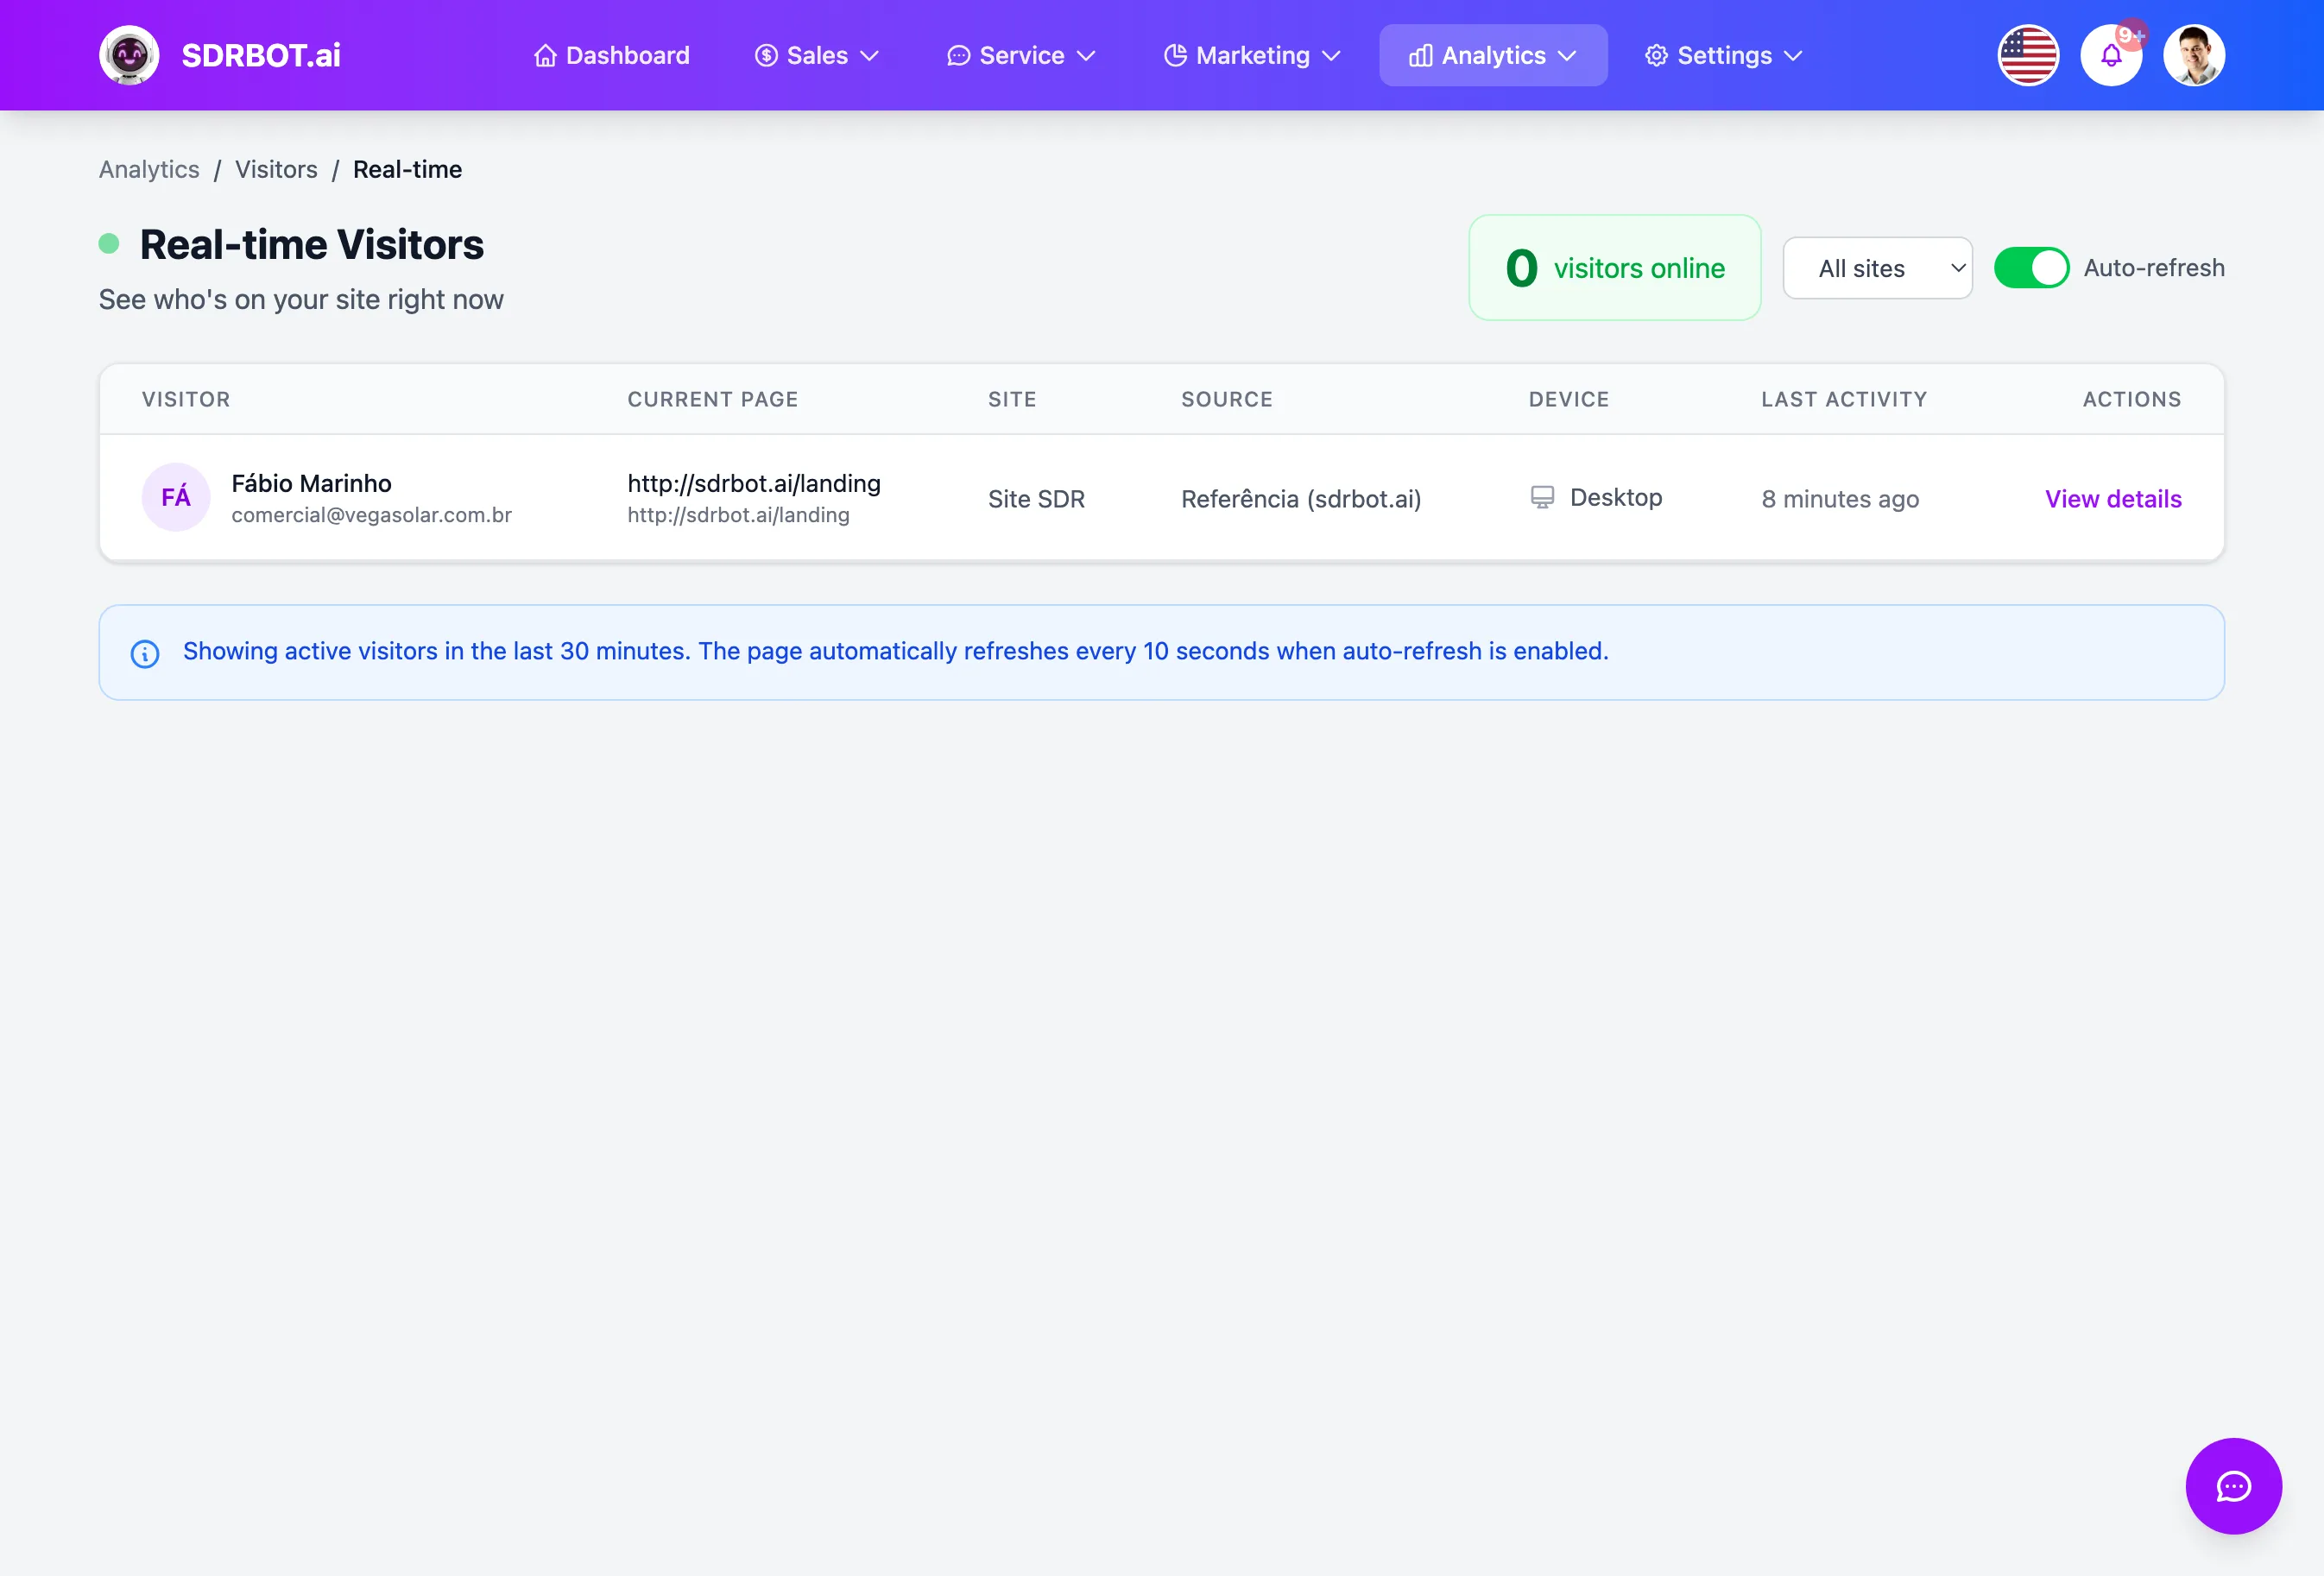Click the current page URL title

754,483
